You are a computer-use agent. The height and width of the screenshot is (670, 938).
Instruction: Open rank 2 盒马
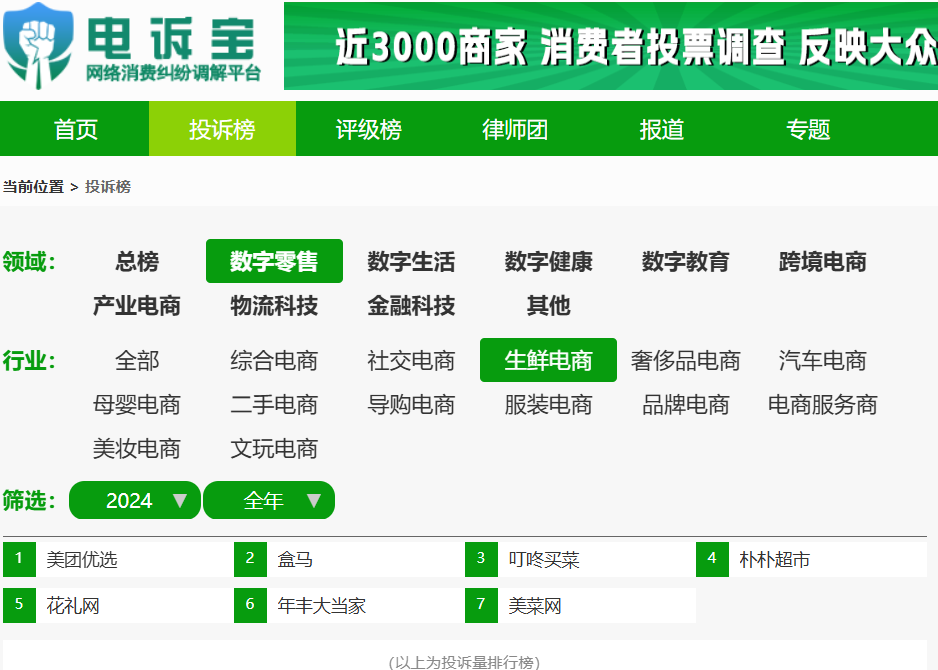pyautogui.click(x=349, y=559)
